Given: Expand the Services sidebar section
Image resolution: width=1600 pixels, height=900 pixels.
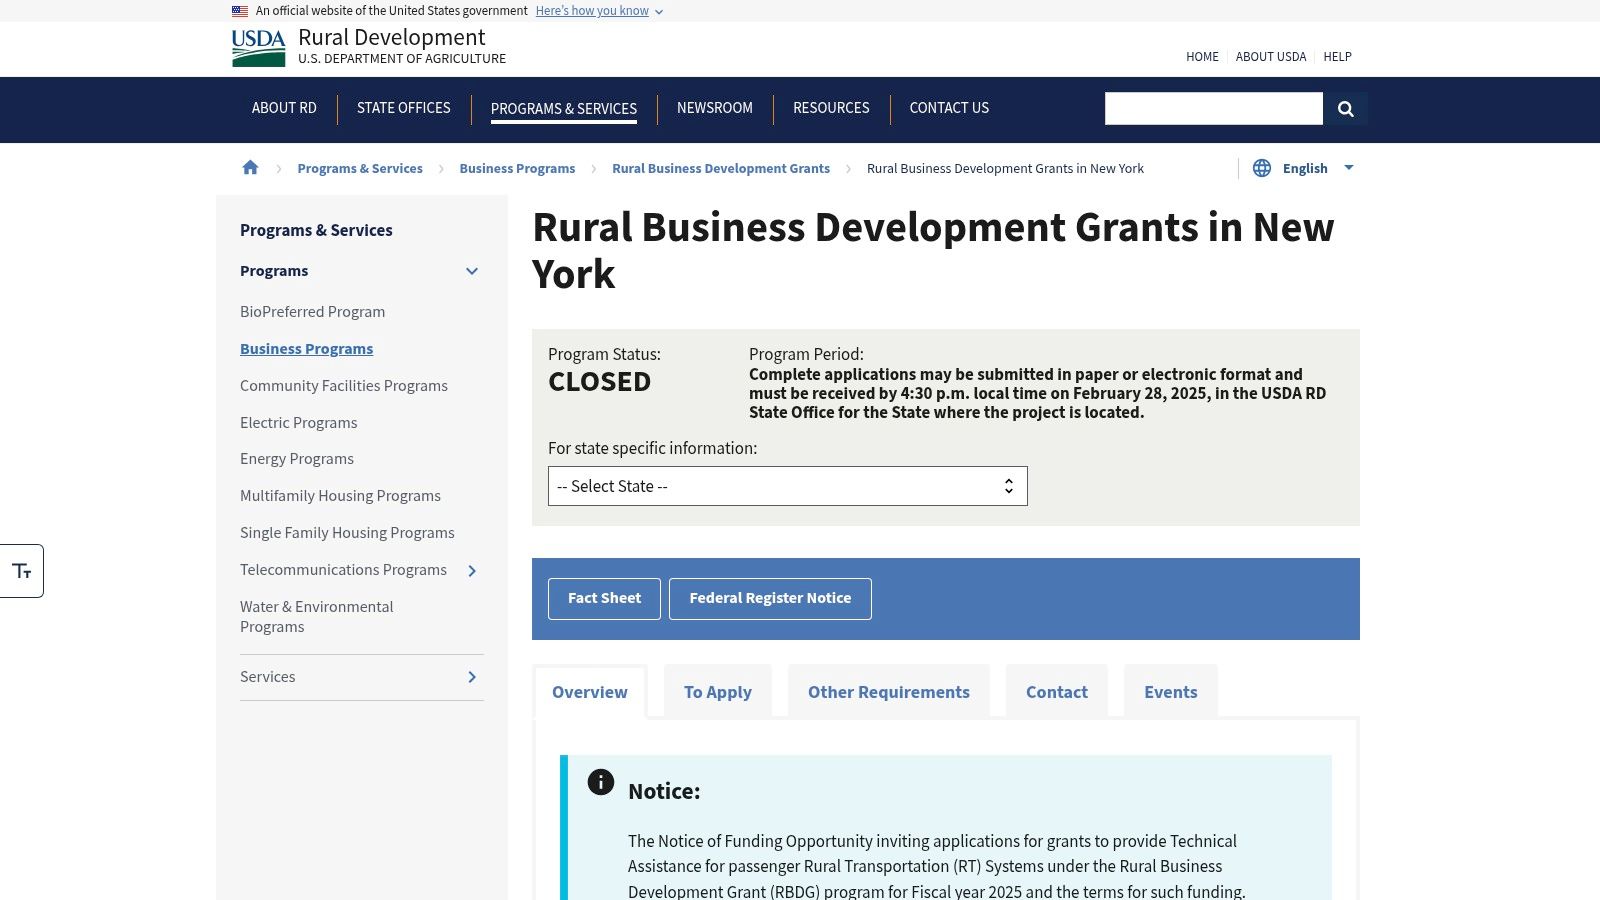Looking at the screenshot, I should tap(471, 677).
